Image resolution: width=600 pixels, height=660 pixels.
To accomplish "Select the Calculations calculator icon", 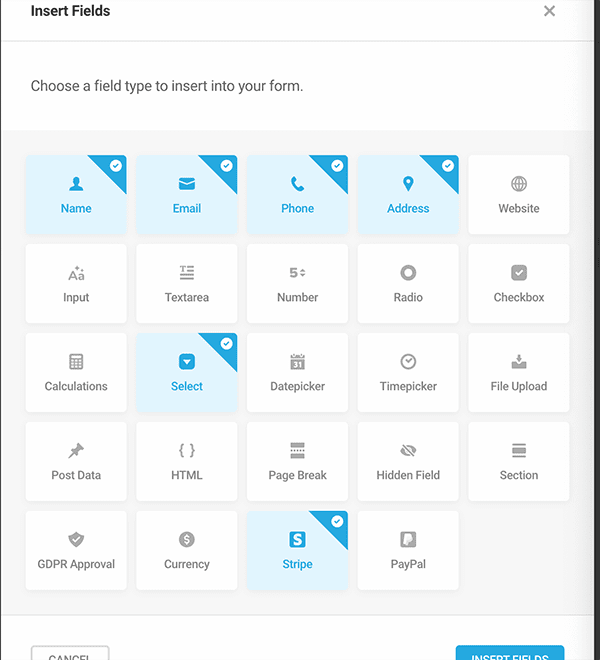I will [x=76, y=362].
